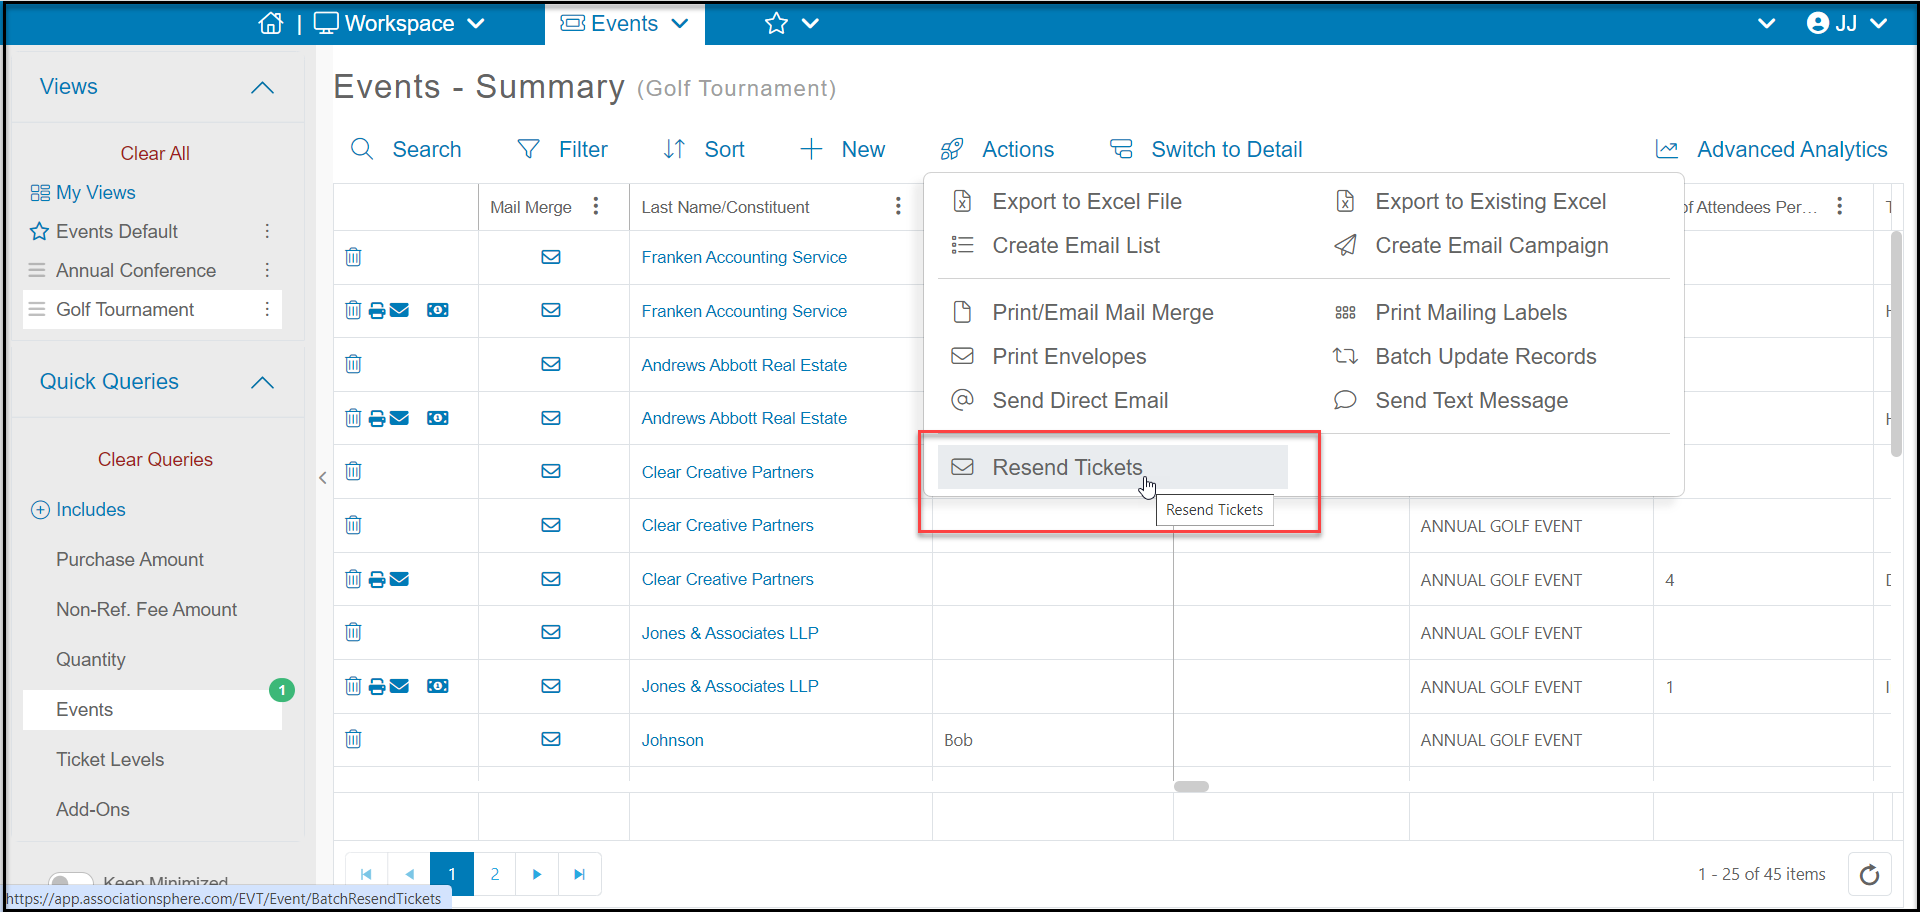Print ticket icon in second Franken Accounting row
The width and height of the screenshot is (1920, 912).
tap(377, 310)
